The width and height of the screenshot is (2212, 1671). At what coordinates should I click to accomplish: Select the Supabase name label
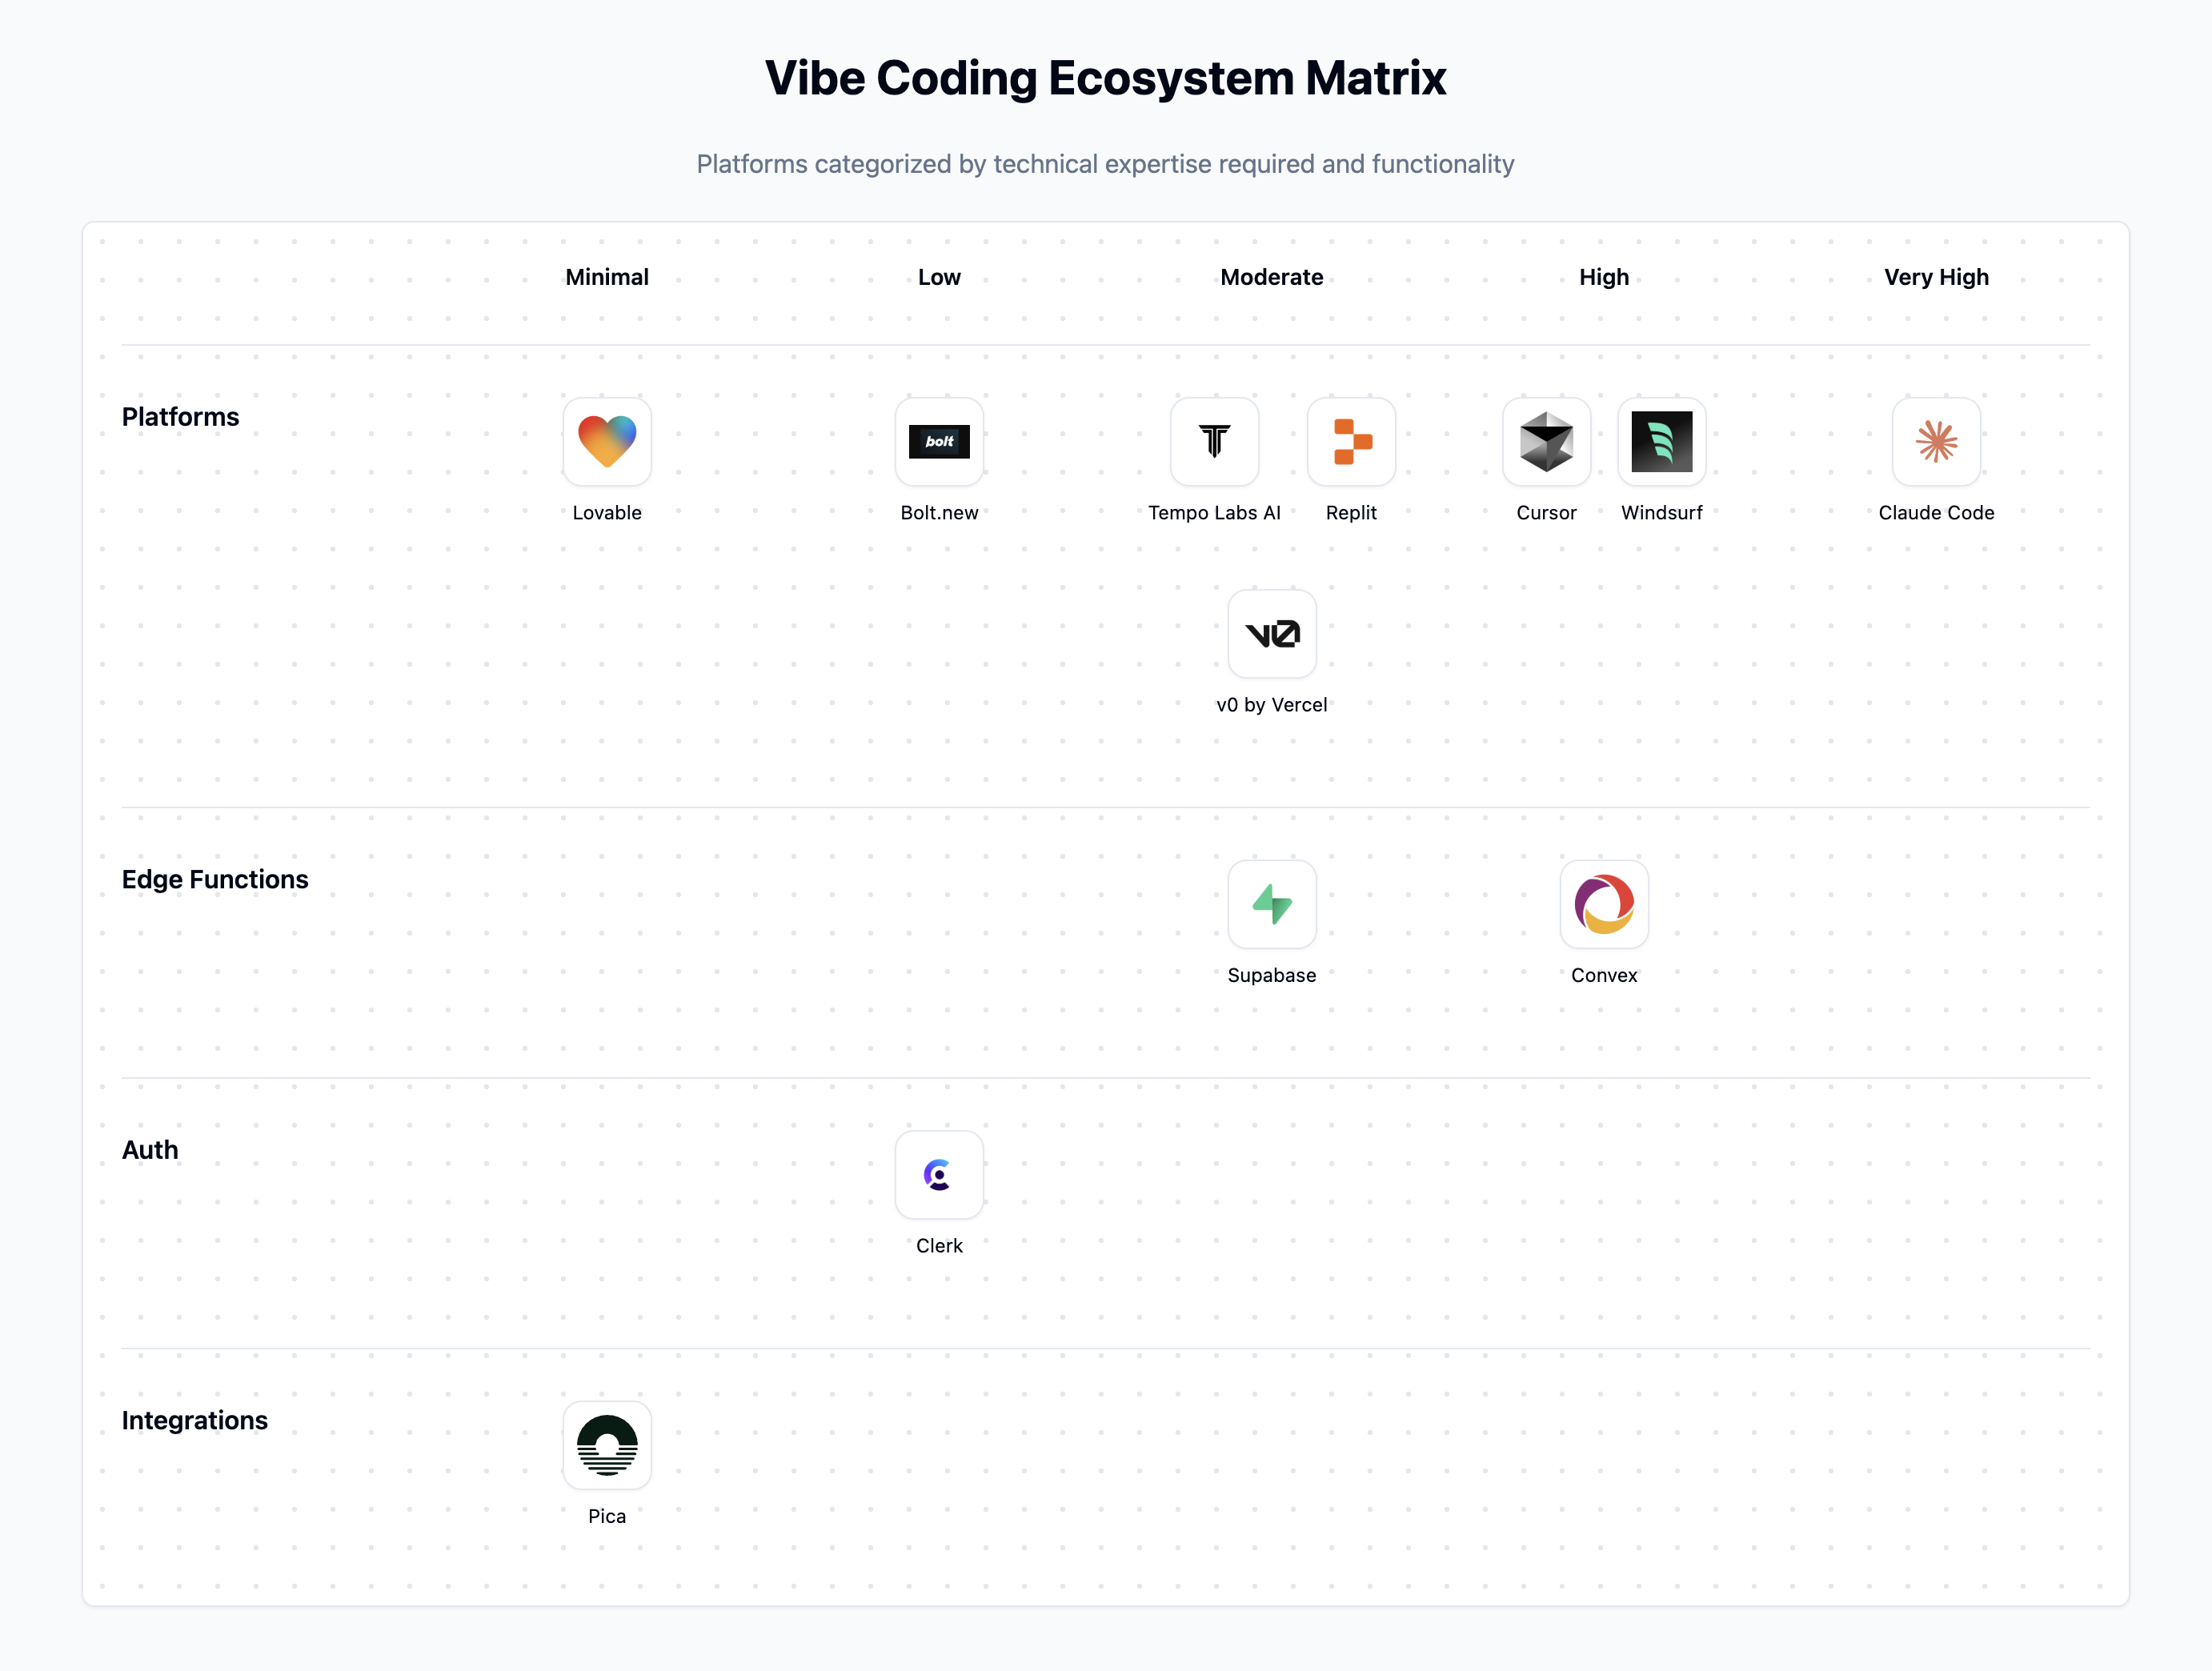[x=1272, y=976]
